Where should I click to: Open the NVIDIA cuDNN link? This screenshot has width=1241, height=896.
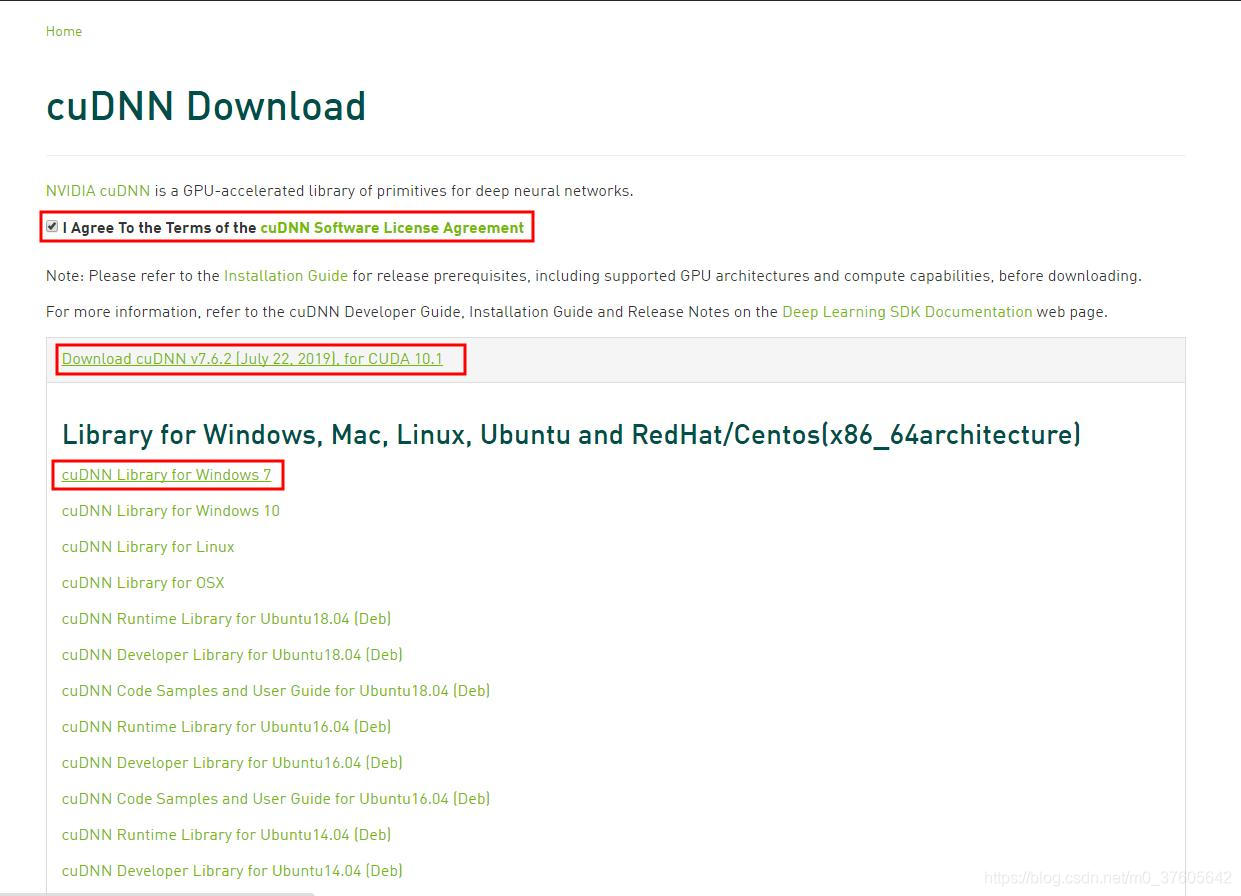[98, 190]
